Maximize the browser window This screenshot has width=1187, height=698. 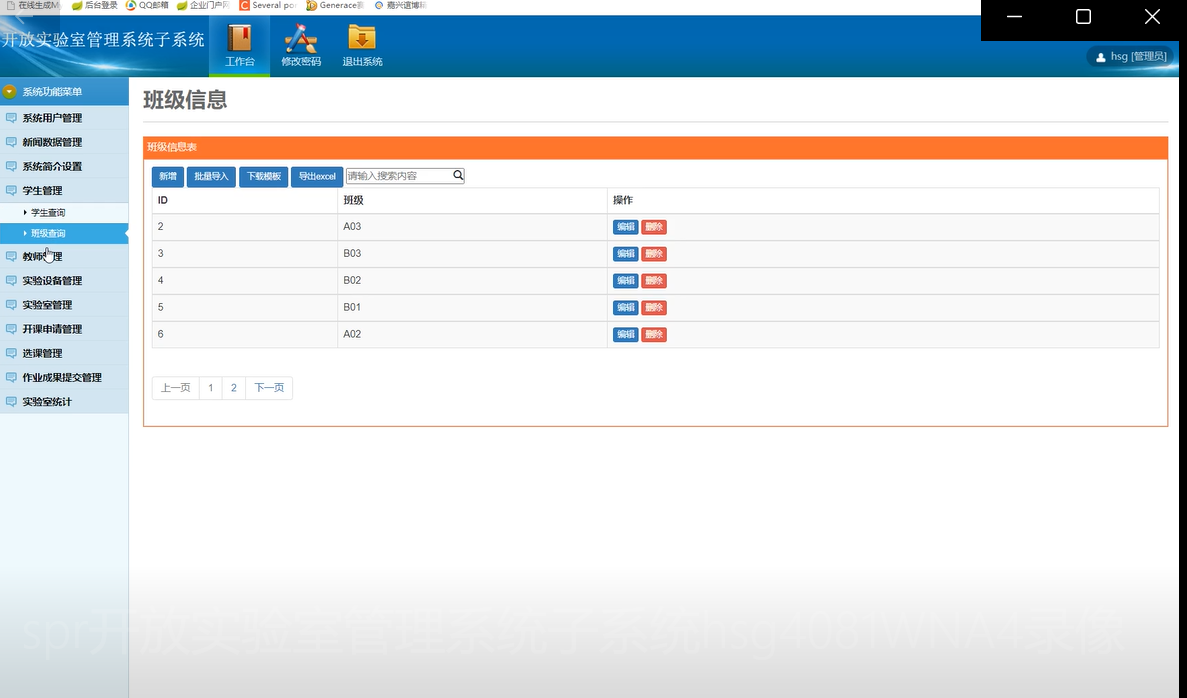coord(1083,17)
